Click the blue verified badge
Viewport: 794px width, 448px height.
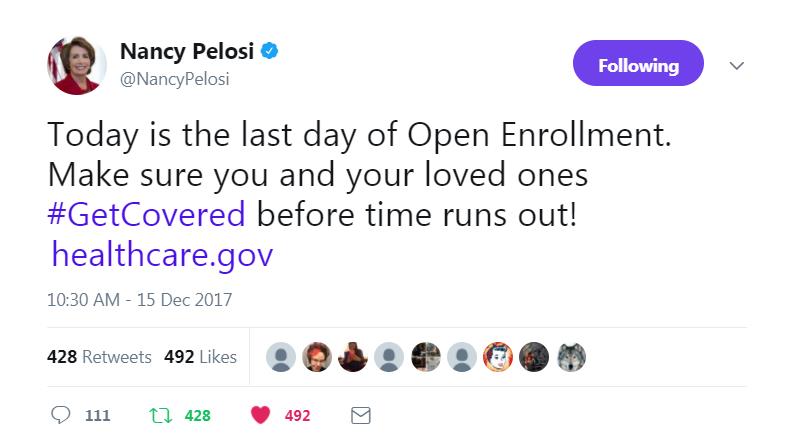[269, 51]
